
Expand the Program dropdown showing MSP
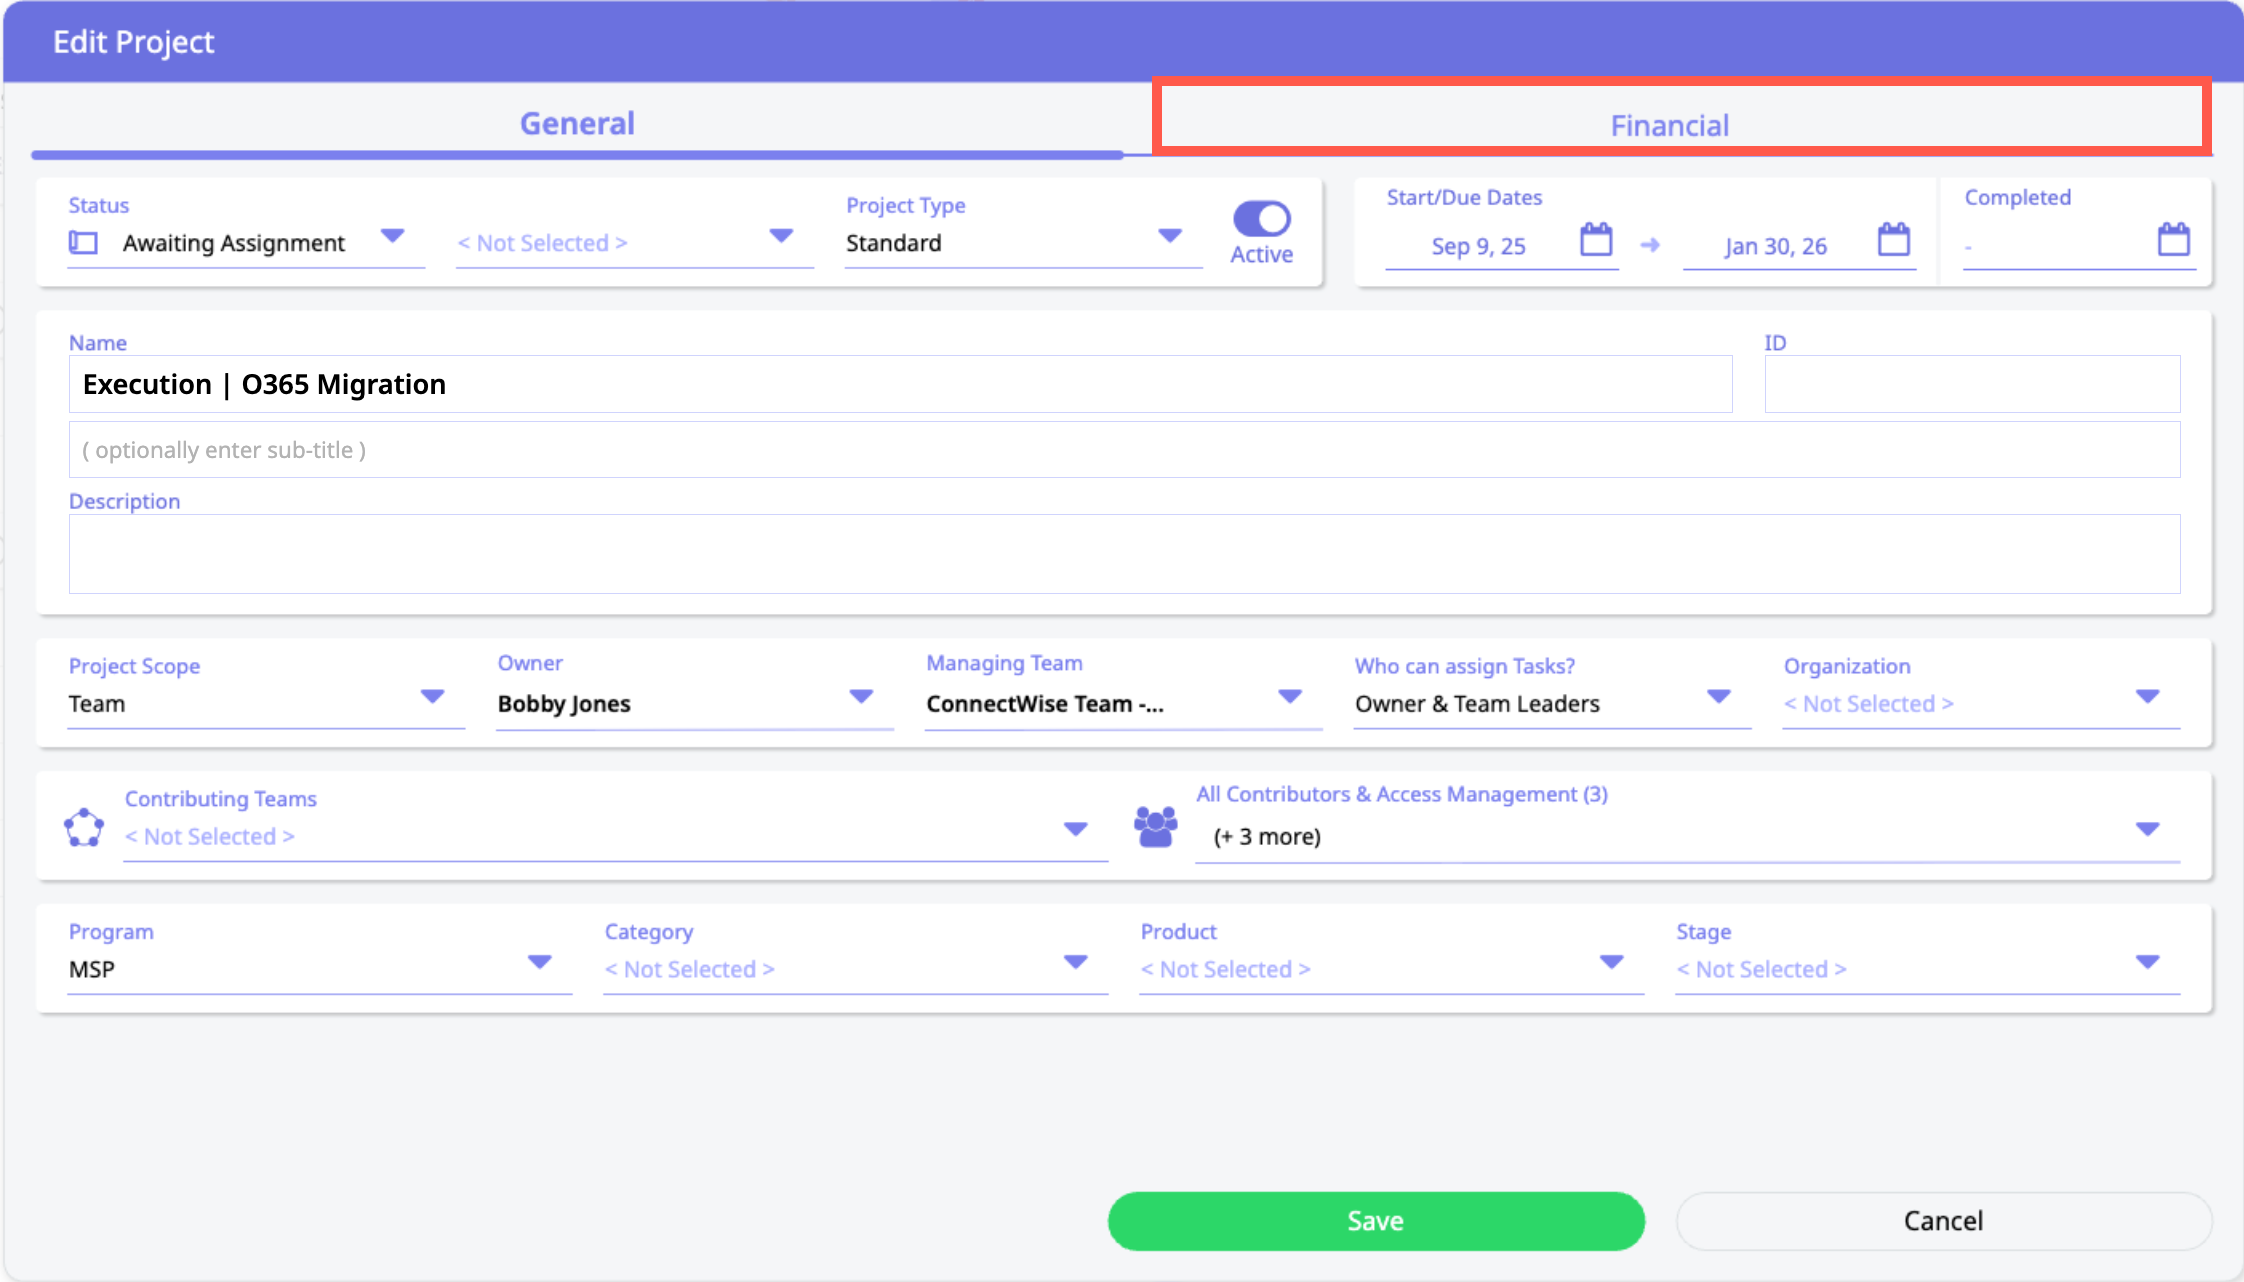[540, 963]
